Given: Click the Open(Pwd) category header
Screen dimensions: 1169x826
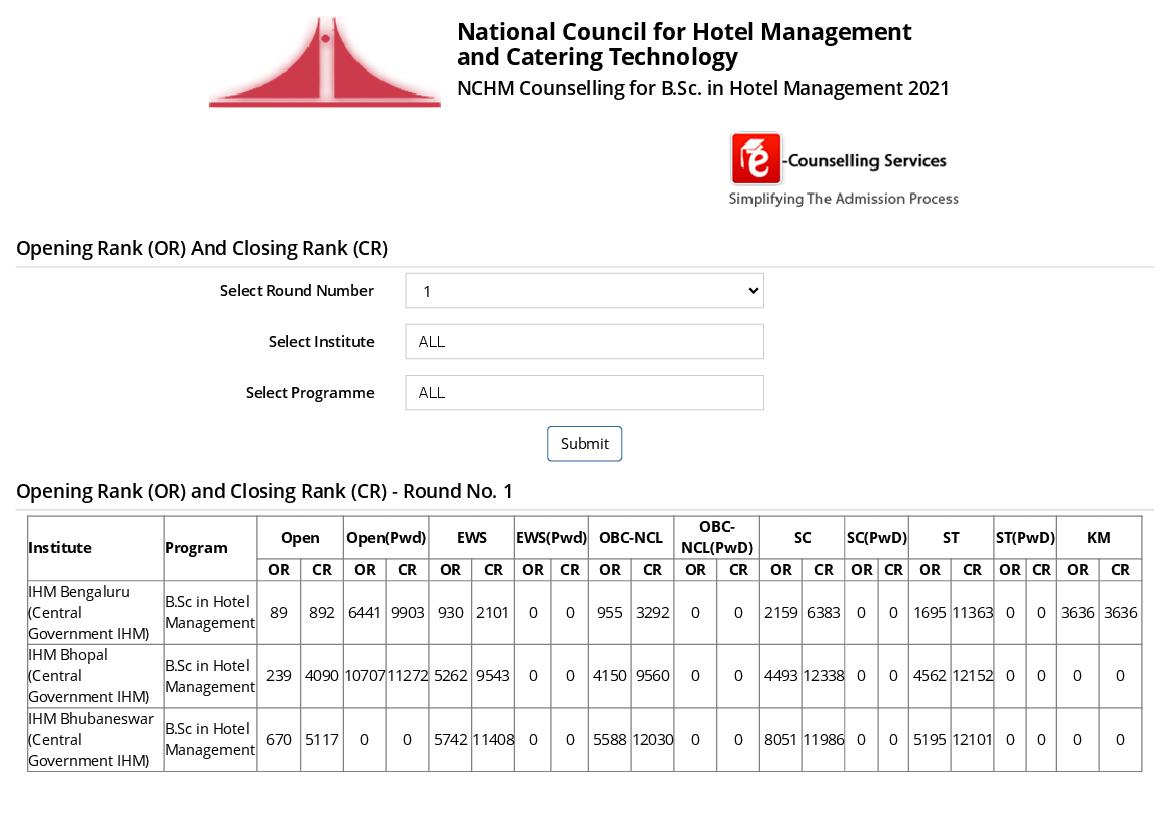Looking at the screenshot, I should (386, 537).
